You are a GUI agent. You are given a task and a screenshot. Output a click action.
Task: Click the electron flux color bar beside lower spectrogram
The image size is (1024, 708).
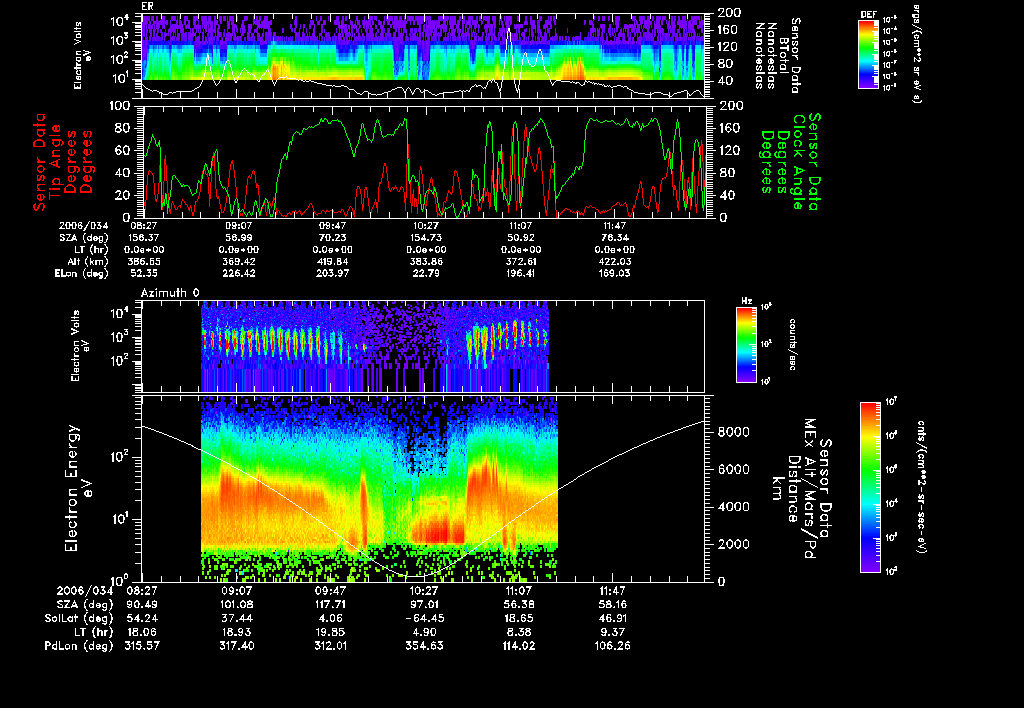point(870,487)
